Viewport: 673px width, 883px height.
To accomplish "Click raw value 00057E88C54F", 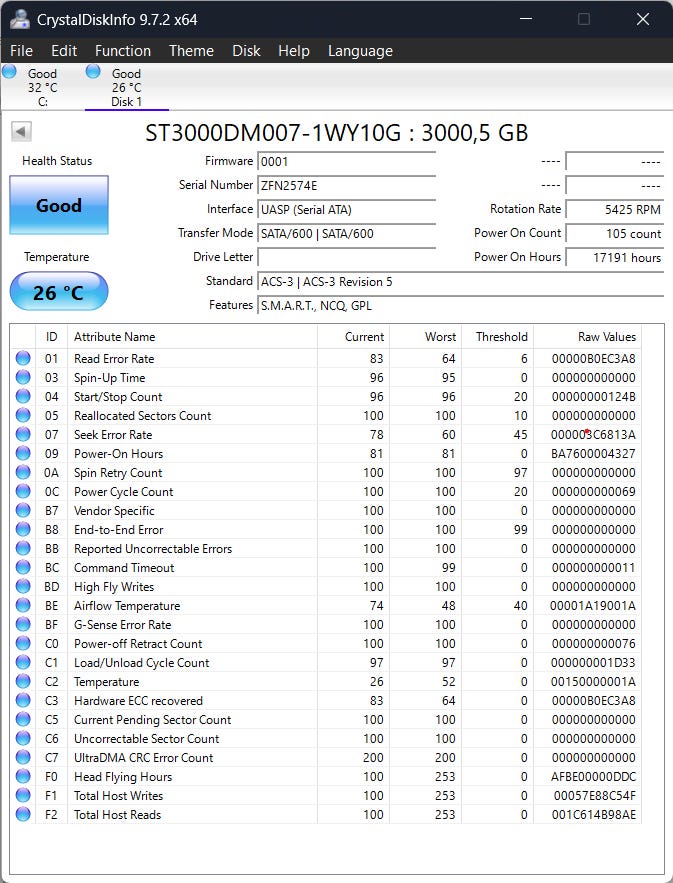I will pos(595,796).
